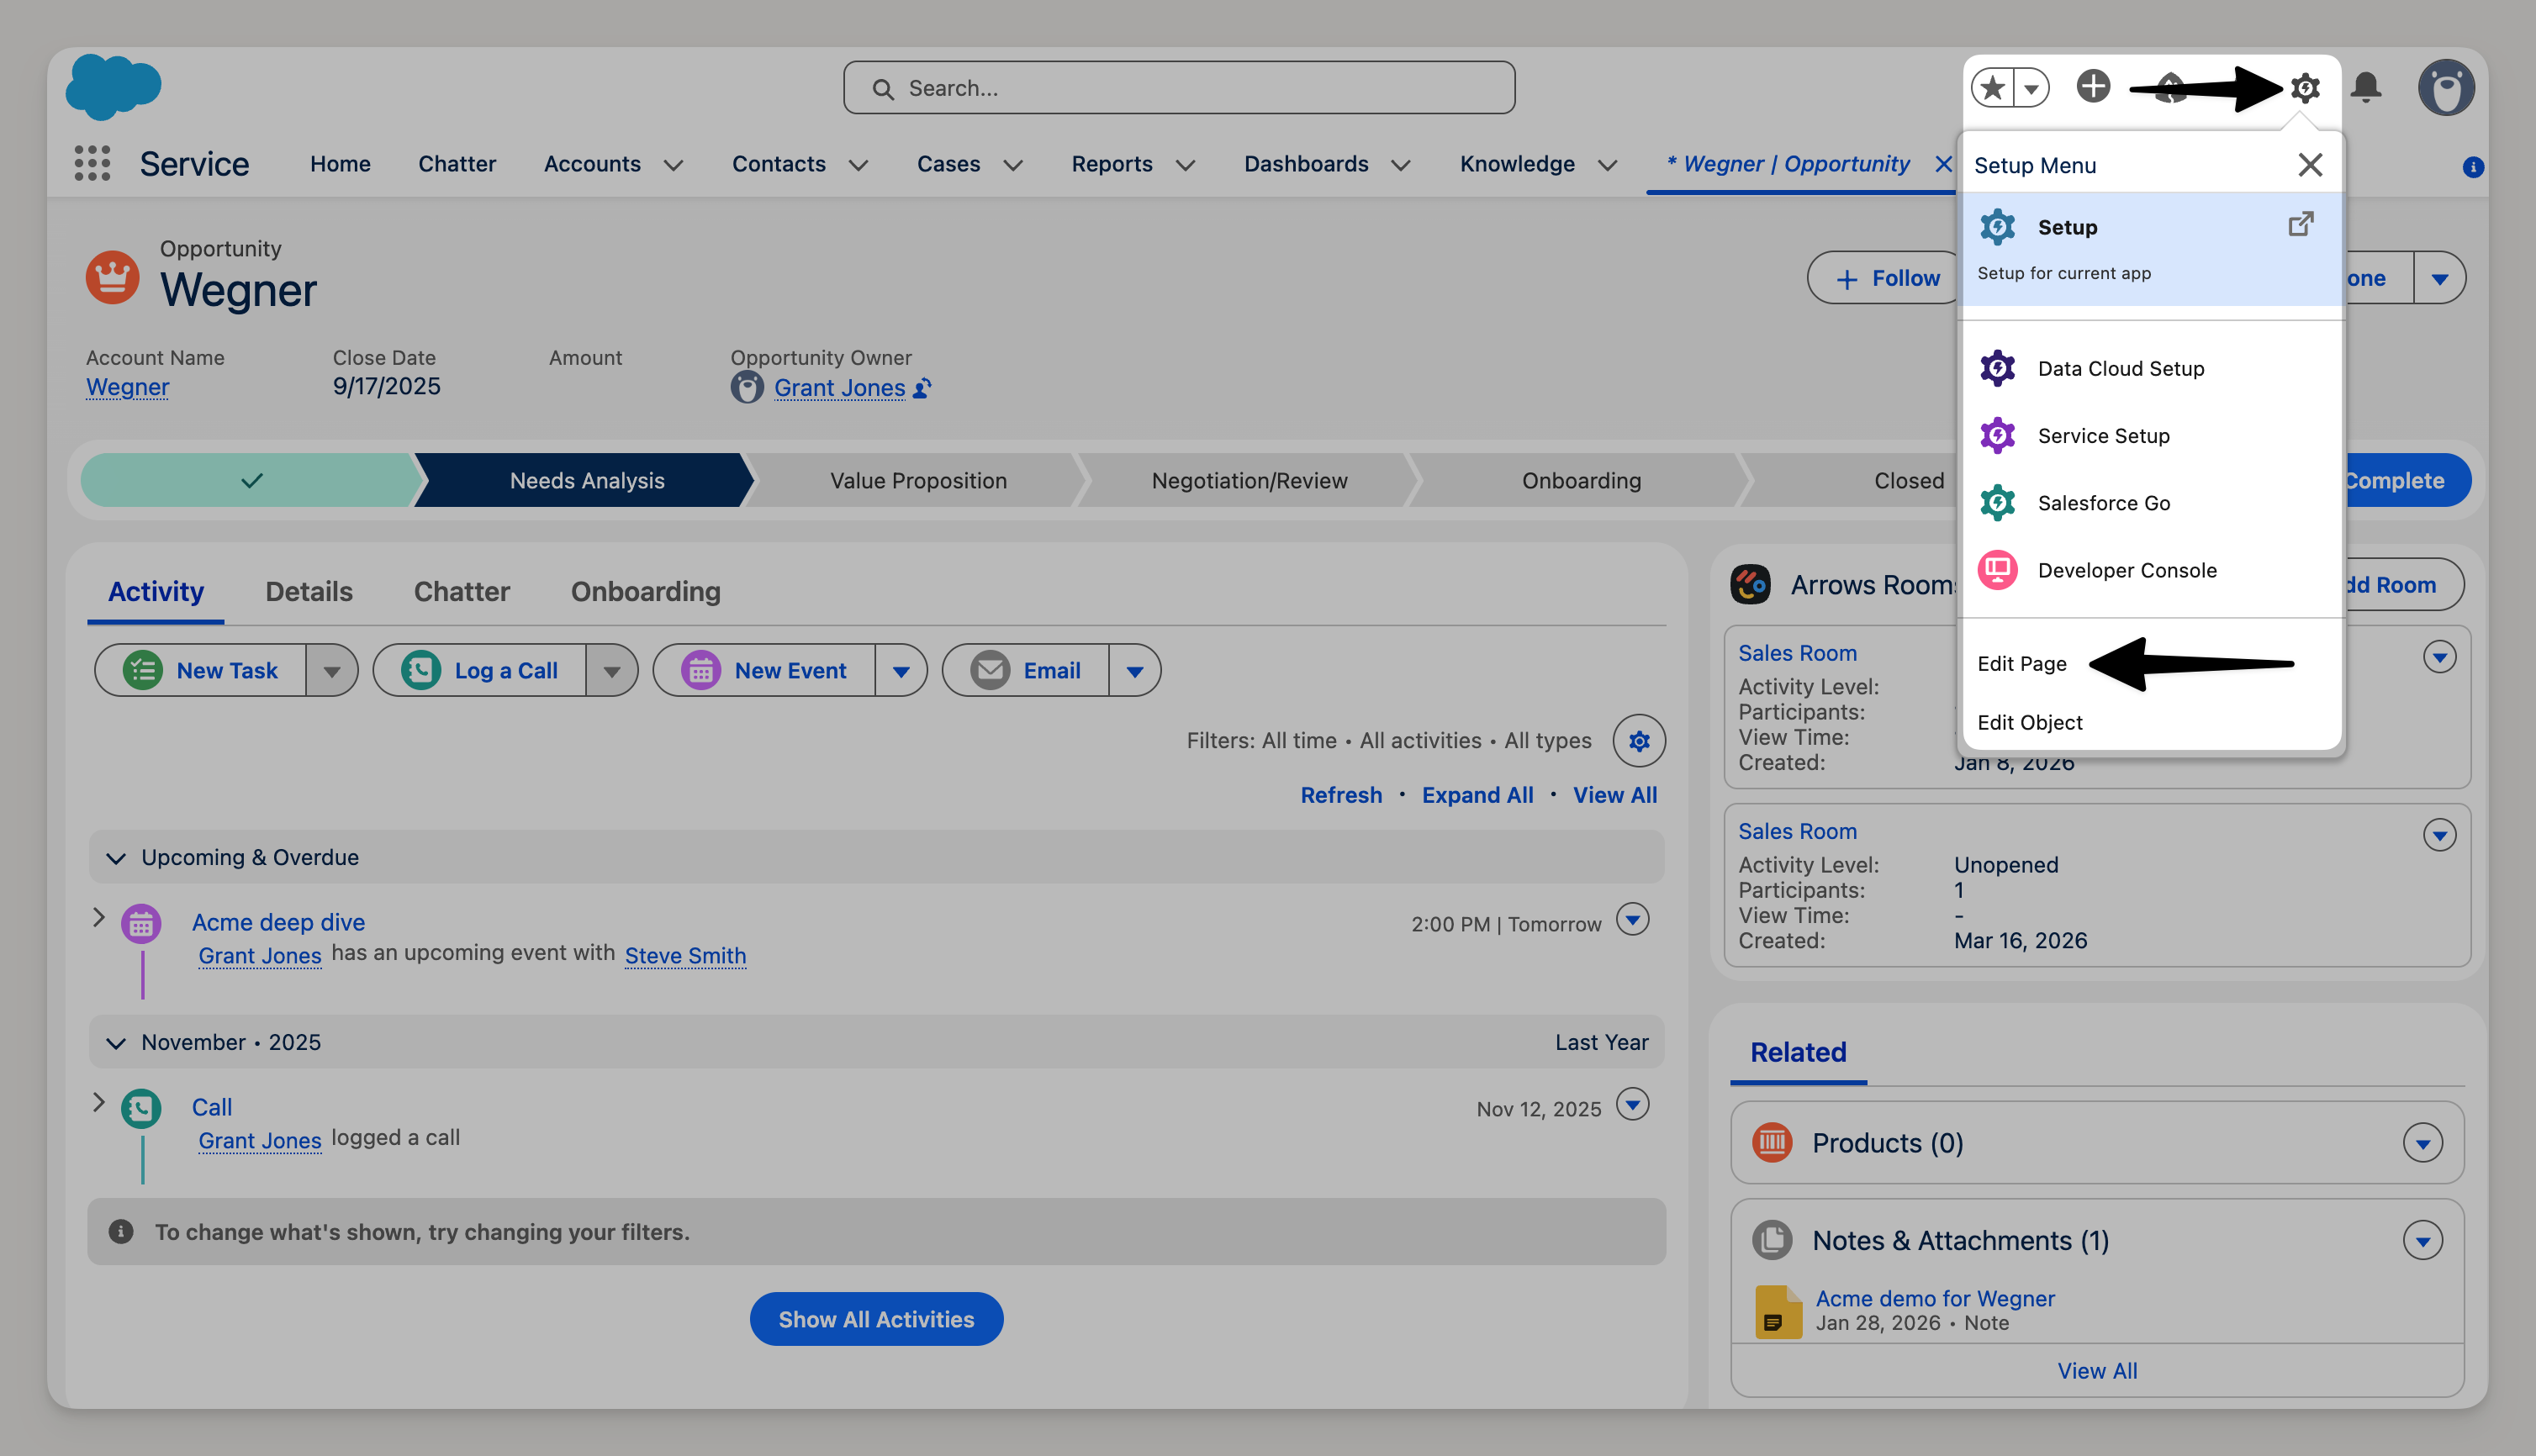Add page to favorites with star icon
Viewport: 2536px width, 1456px height.
point(1993,88)
